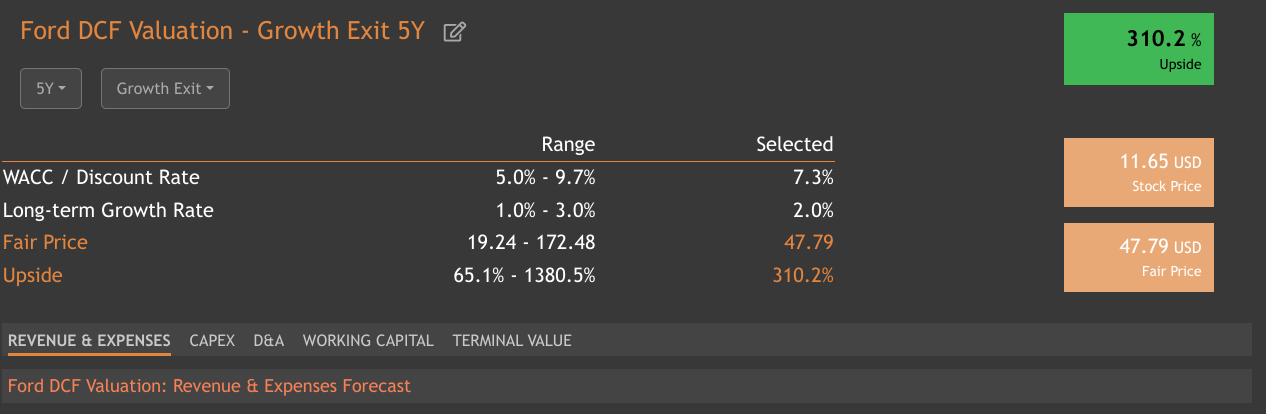Switch to the CAPEX tab
Viewport: 1266px width, 414px height.
pos(212,340)
